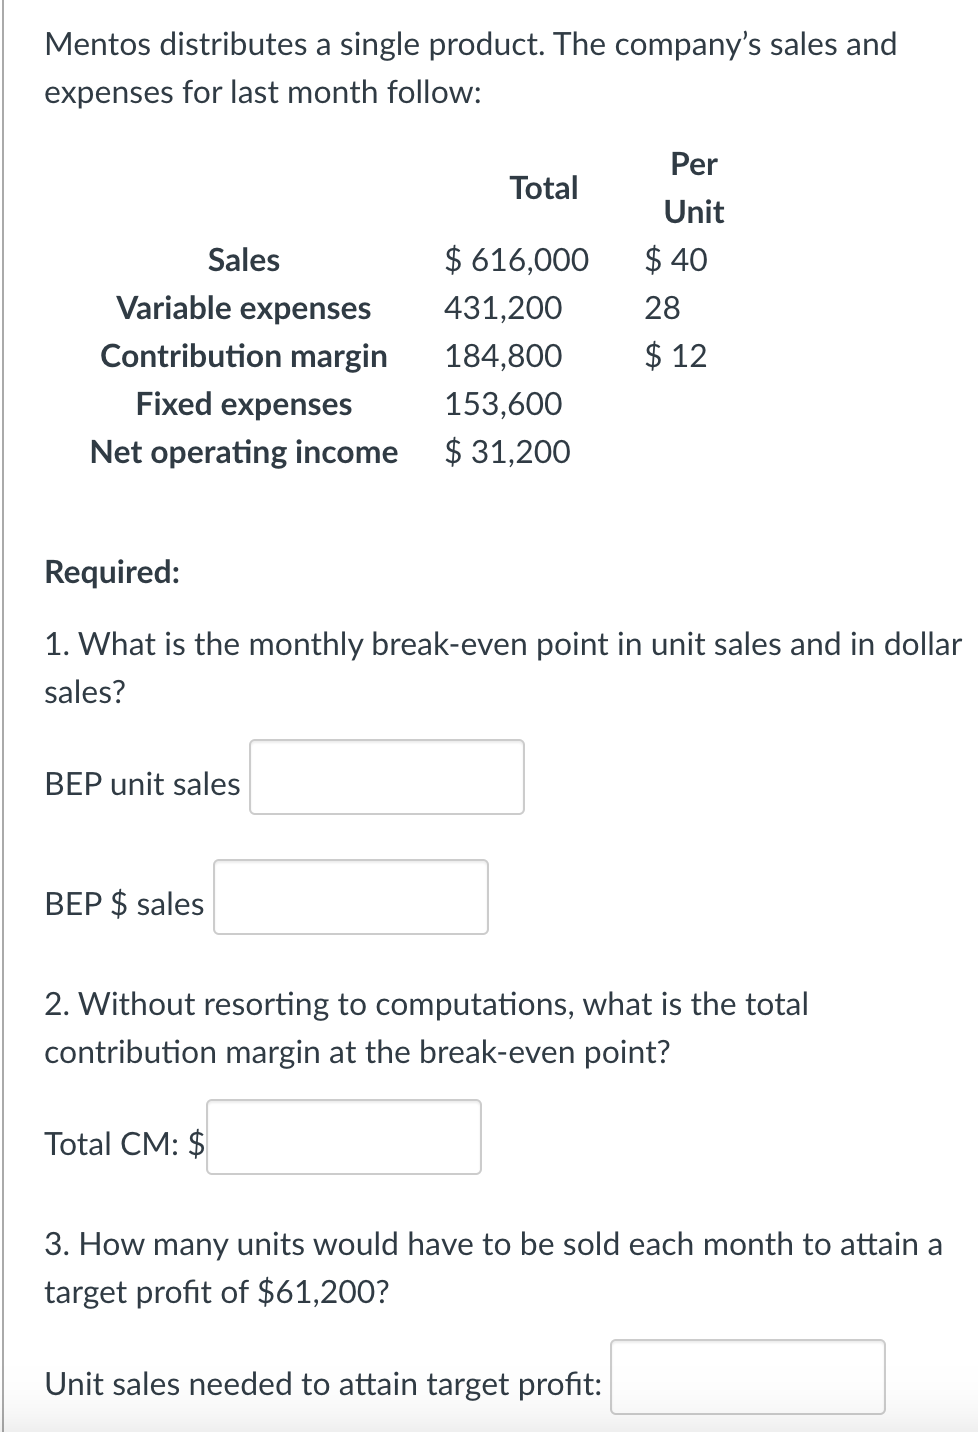Click the 153,600 fixed expenses amount
Viewport: 978px width, 1432px height.
tap(503, 404)
